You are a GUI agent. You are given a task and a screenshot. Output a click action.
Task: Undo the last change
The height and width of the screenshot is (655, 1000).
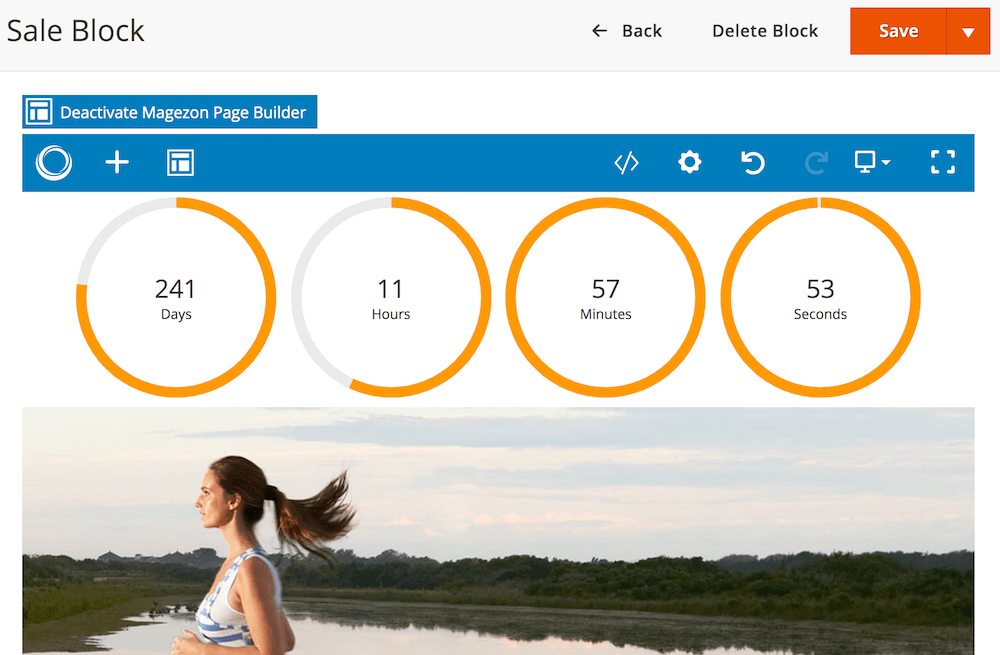(753, 163)
